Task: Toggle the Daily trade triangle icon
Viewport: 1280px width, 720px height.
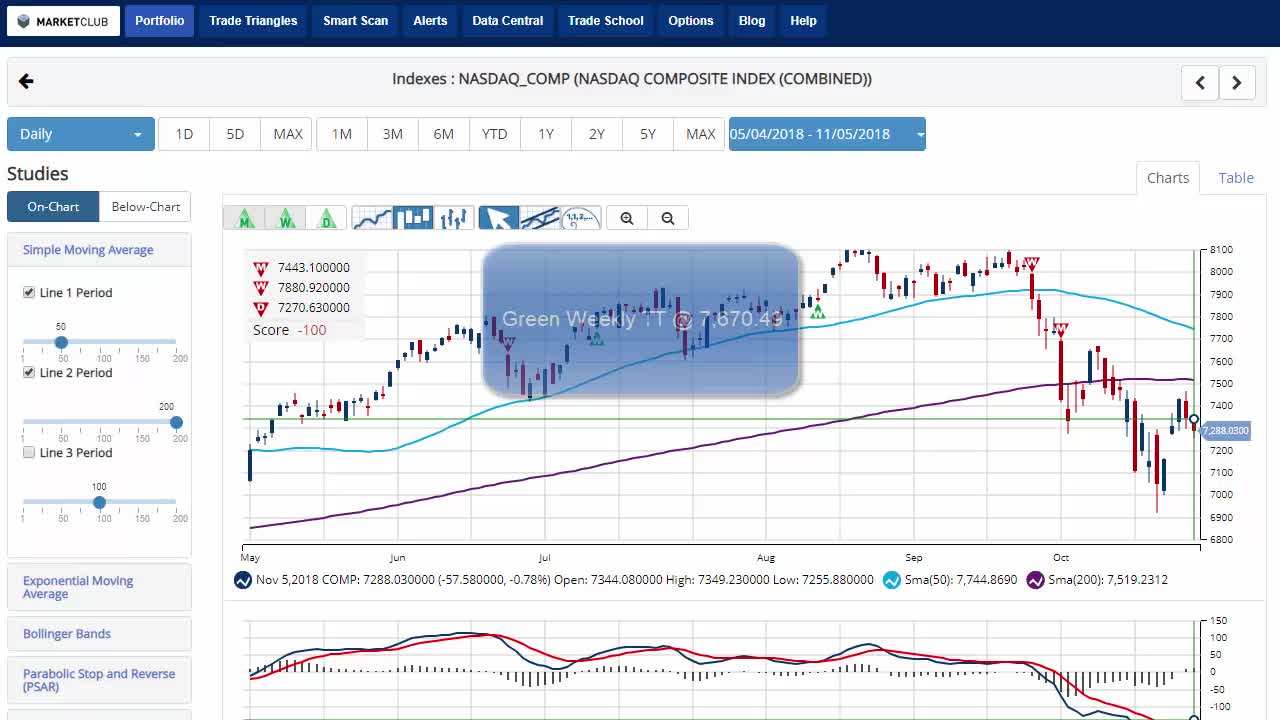Action: pos(326,218)
